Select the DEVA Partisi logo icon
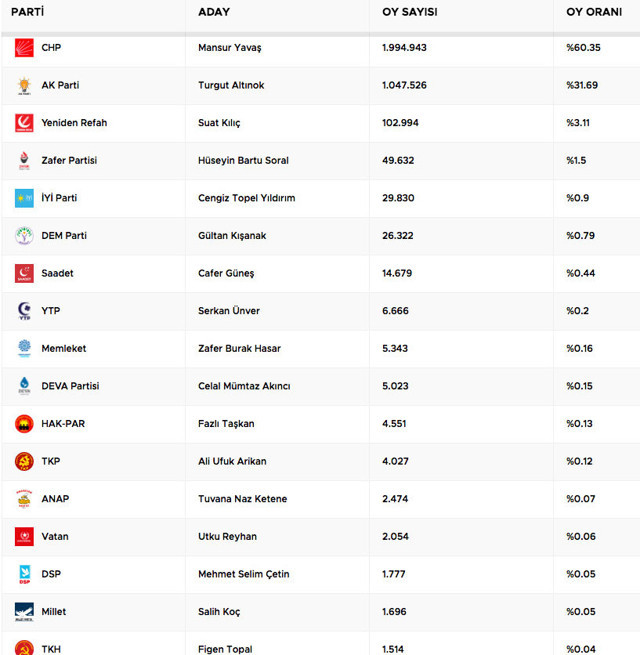Image resolution: width=640 pixels, height=655 pixels. tap(24, 386)
